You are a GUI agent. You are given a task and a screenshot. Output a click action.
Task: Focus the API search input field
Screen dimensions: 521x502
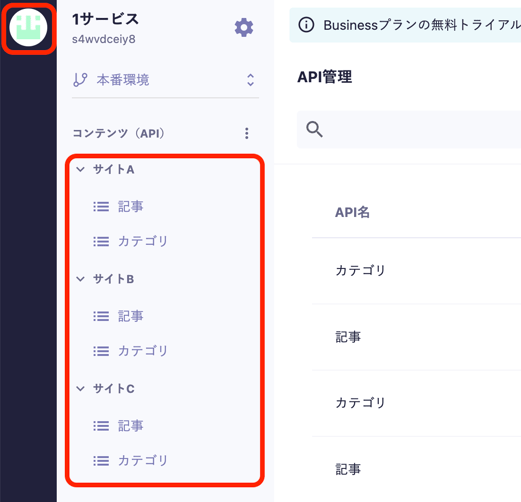(409, 129)
